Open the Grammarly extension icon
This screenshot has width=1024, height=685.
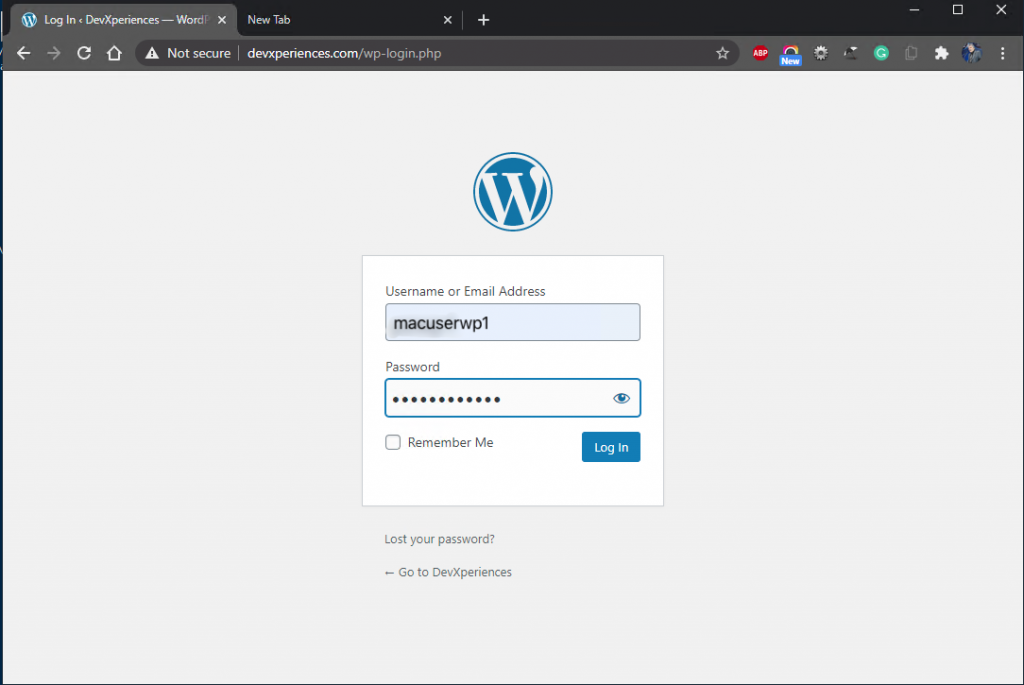coord(881,53)
